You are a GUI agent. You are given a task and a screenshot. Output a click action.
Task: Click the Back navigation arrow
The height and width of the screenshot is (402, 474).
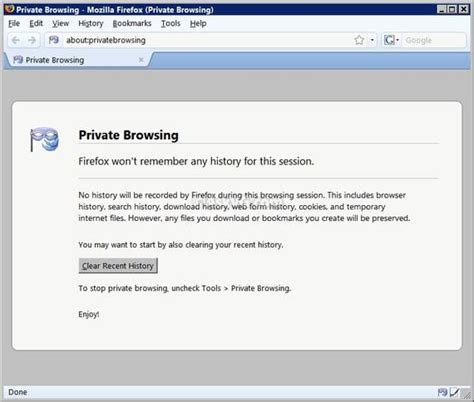click(16, 40)
